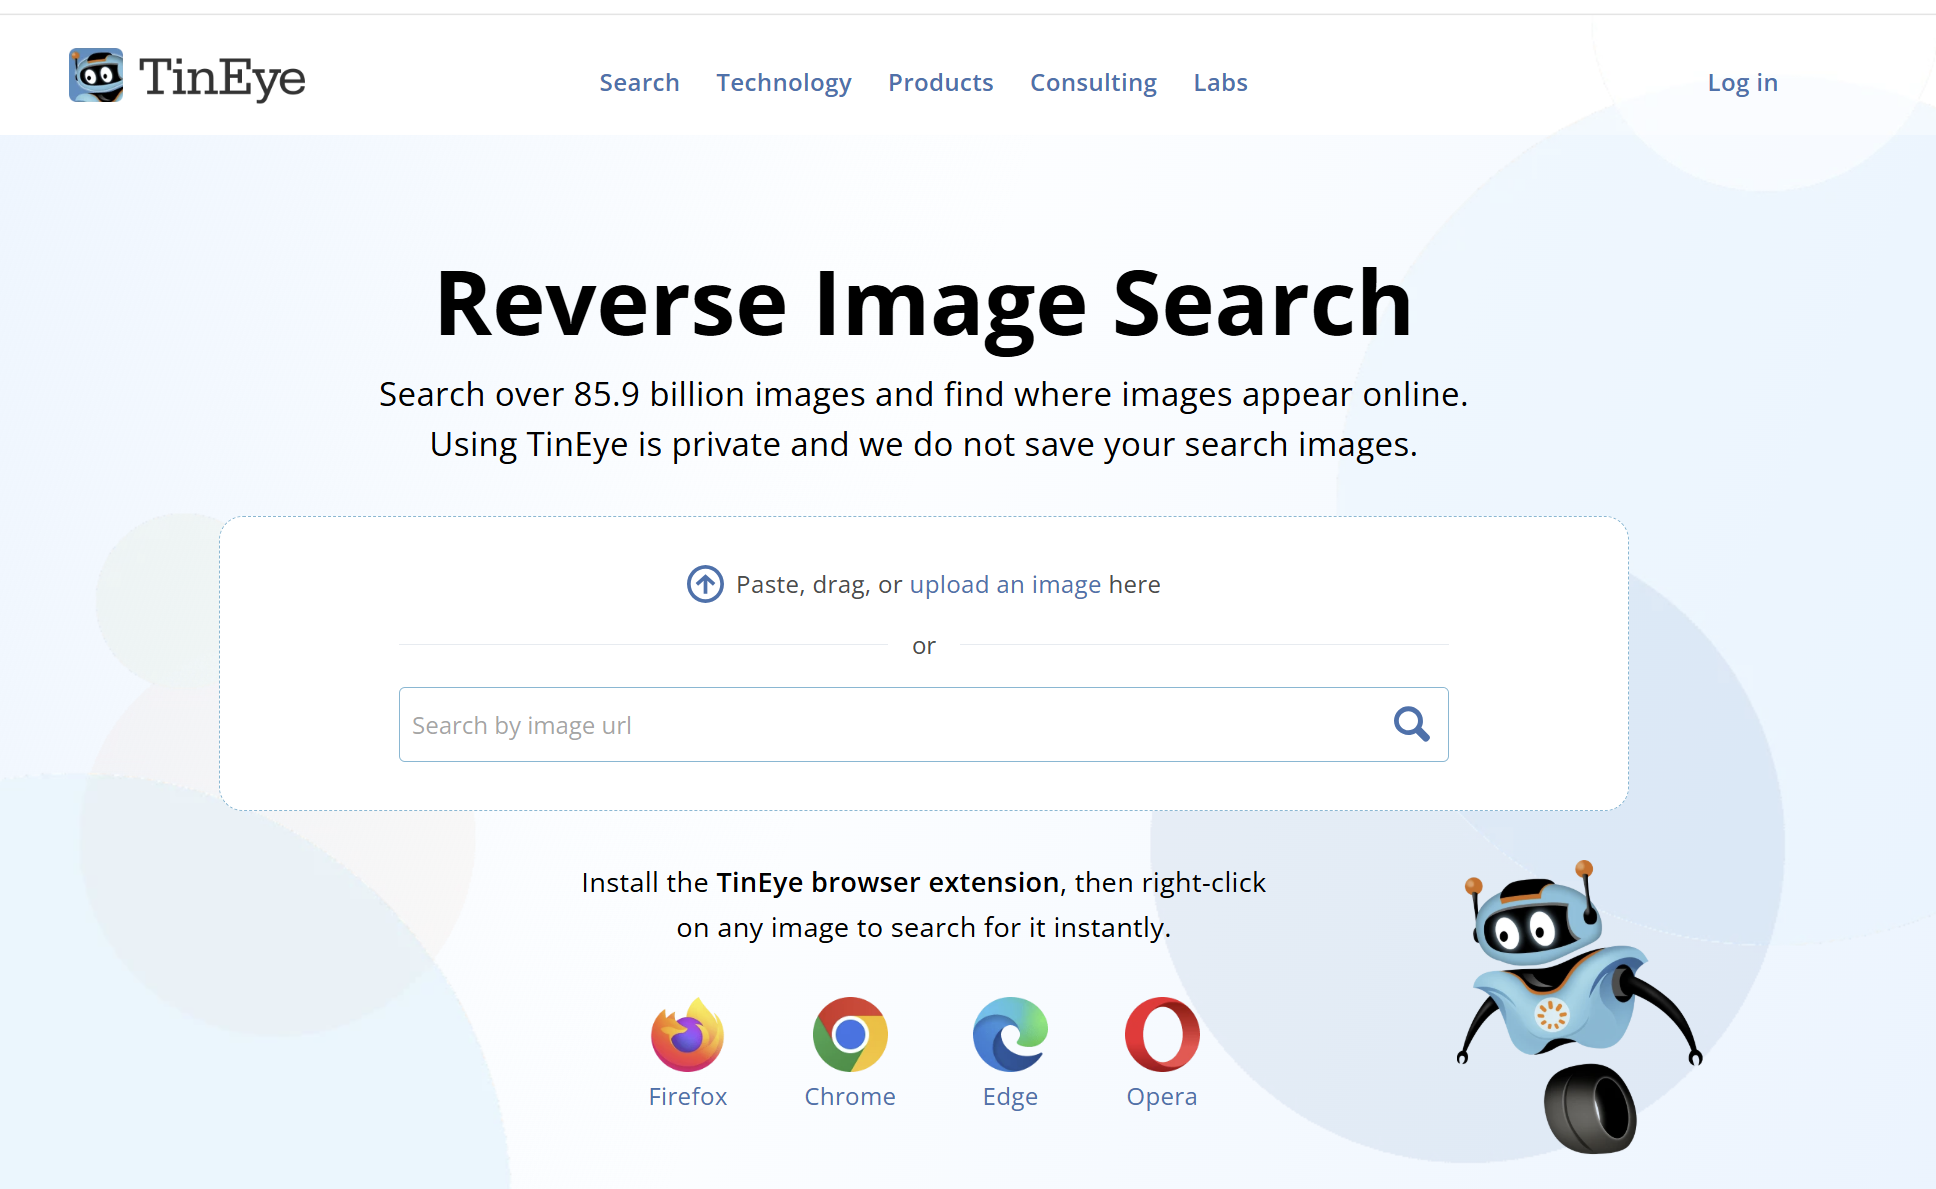Click the upload arrow circle icon
This screenshot has height=1189, width=1936.
click(705, 584)
